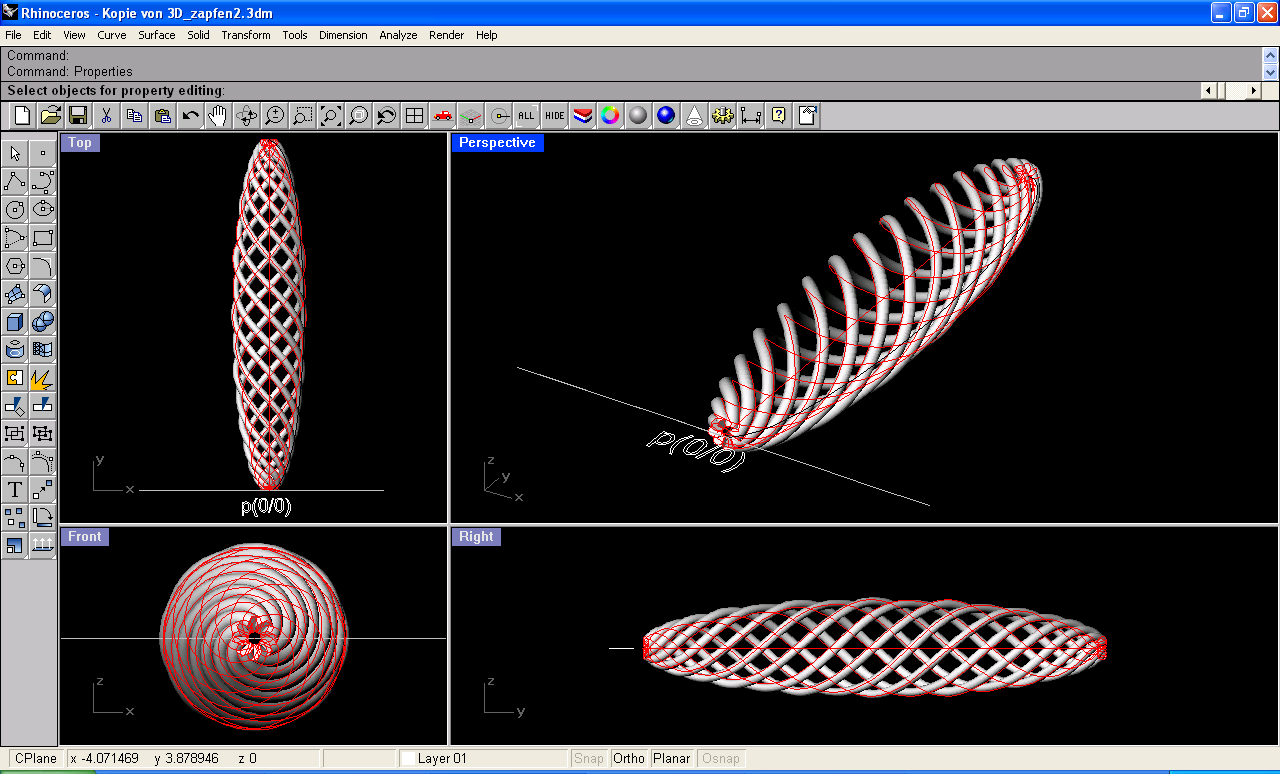Click the Zoom selected icon

[358, 116]
